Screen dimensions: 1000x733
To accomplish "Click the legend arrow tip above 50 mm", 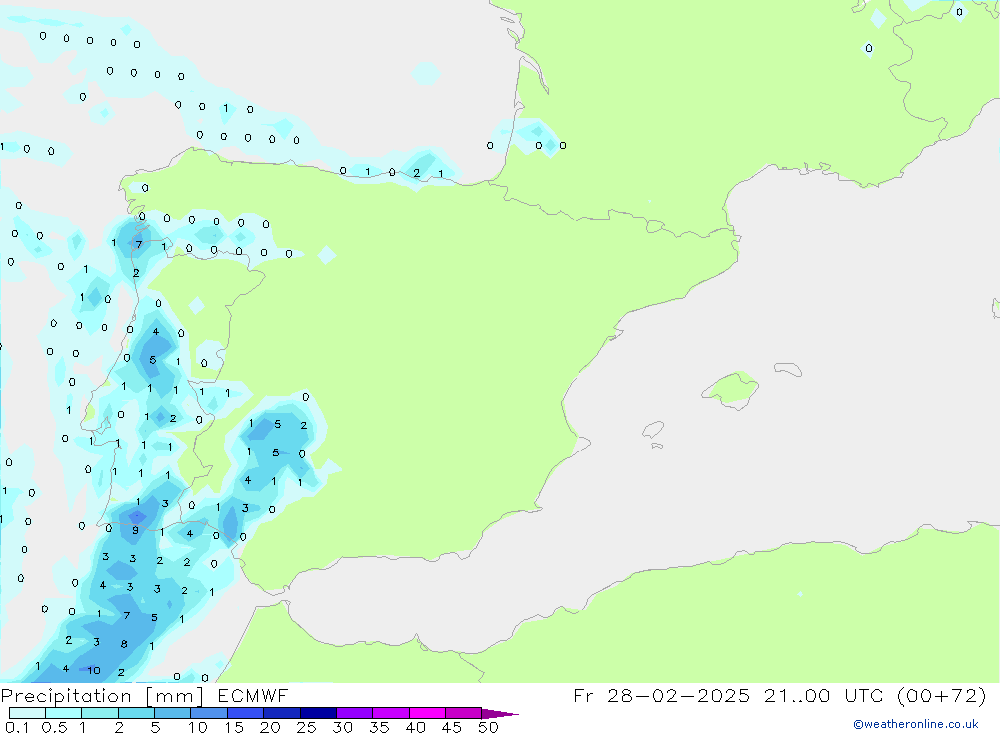I will coord(500,714).
